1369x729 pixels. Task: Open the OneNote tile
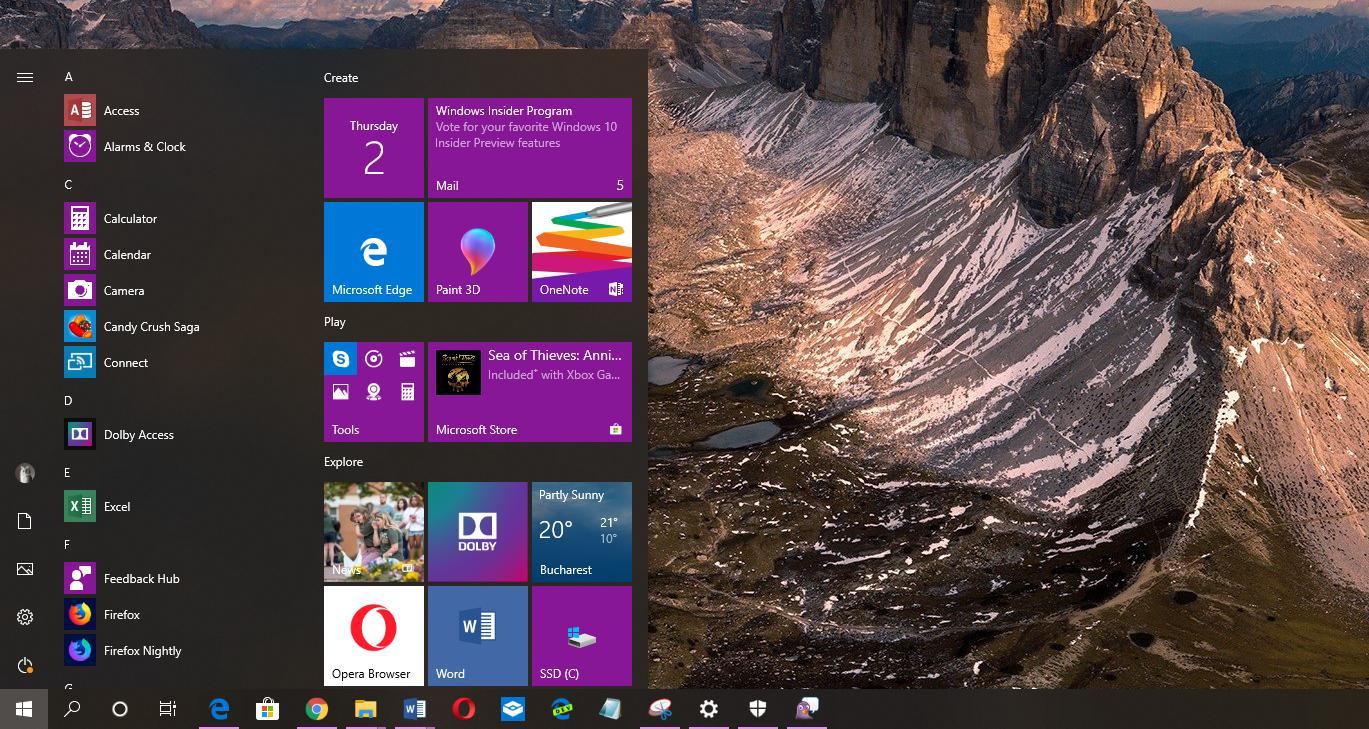click(x=582, y=252)
